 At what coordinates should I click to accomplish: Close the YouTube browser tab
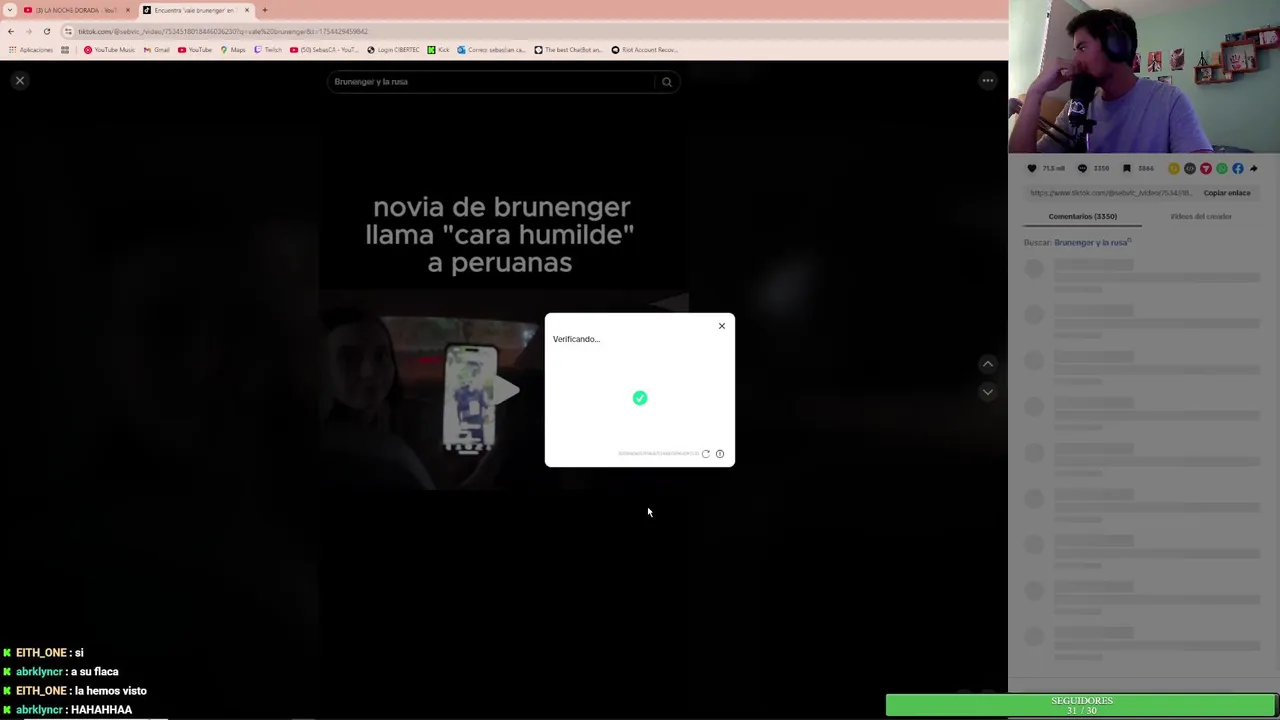127,10
